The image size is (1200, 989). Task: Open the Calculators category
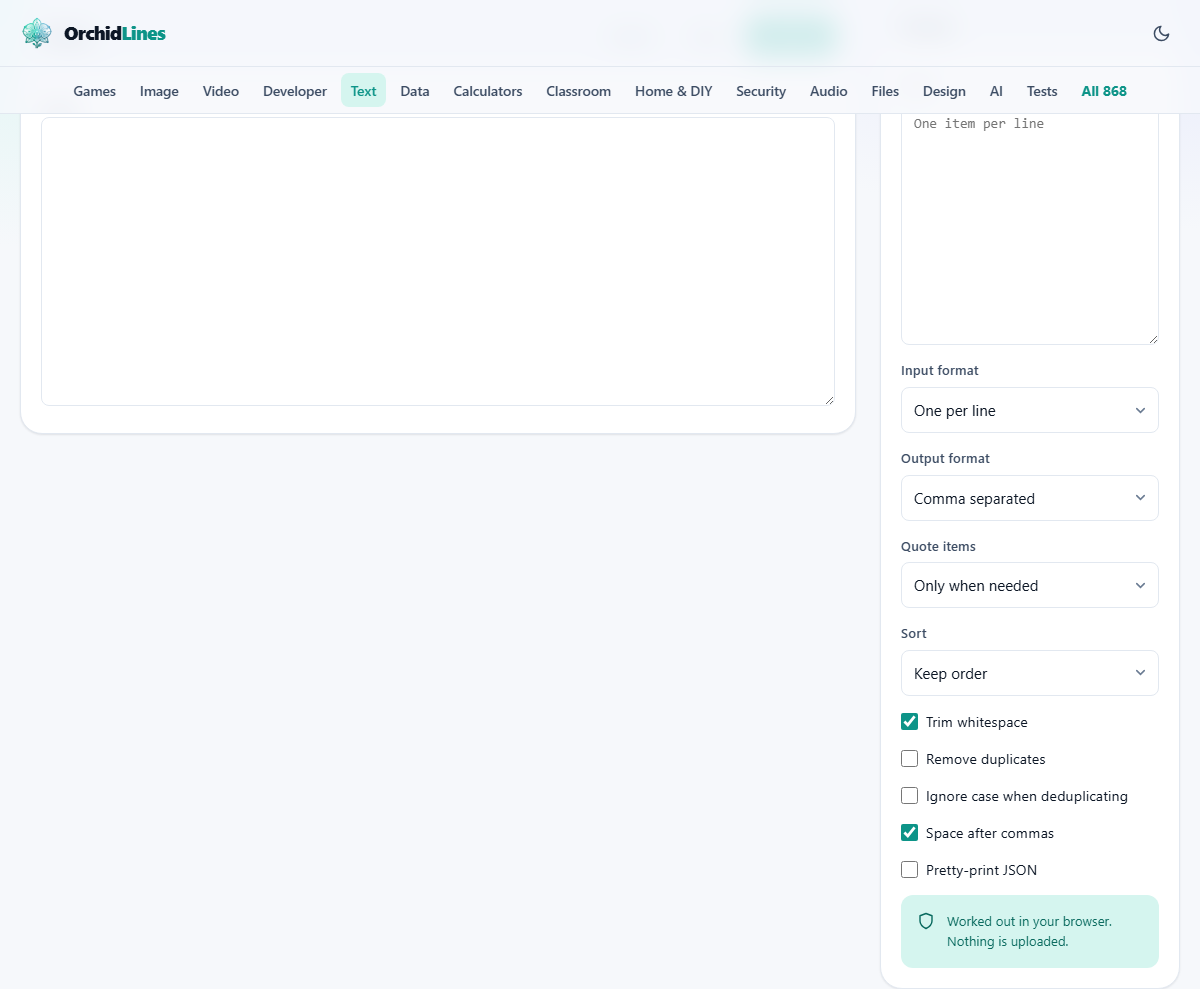[488, 91]
